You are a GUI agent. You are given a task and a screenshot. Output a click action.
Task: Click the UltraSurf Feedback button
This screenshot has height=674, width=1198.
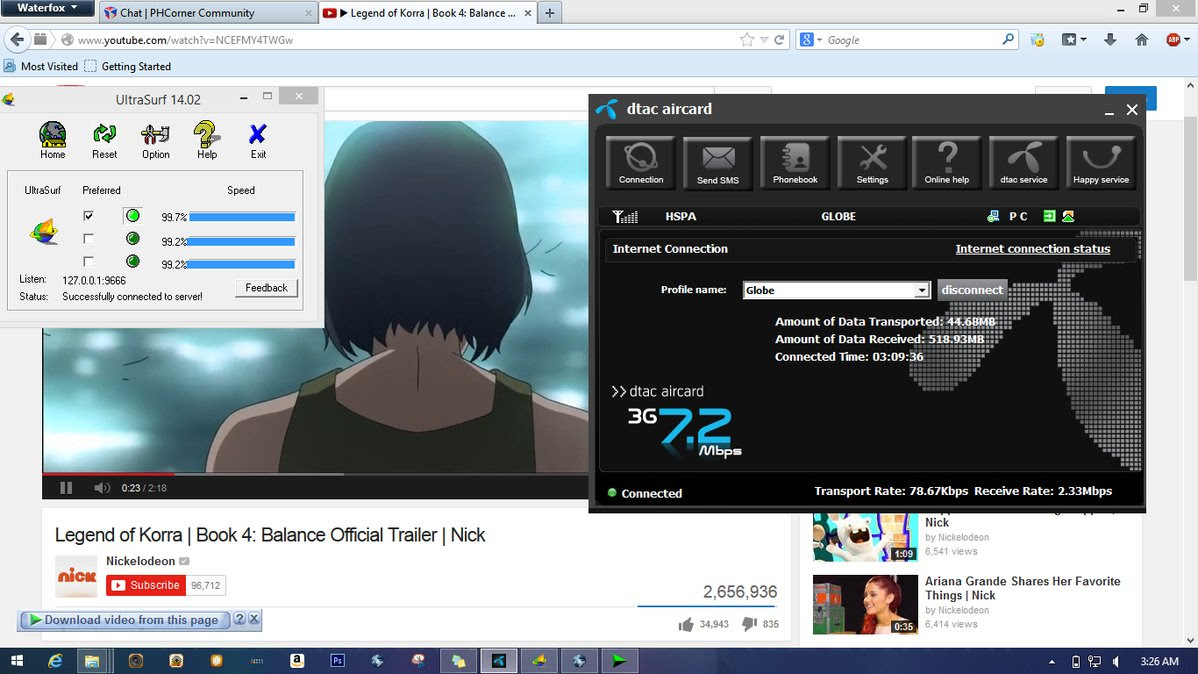click(x=266, y=288)
